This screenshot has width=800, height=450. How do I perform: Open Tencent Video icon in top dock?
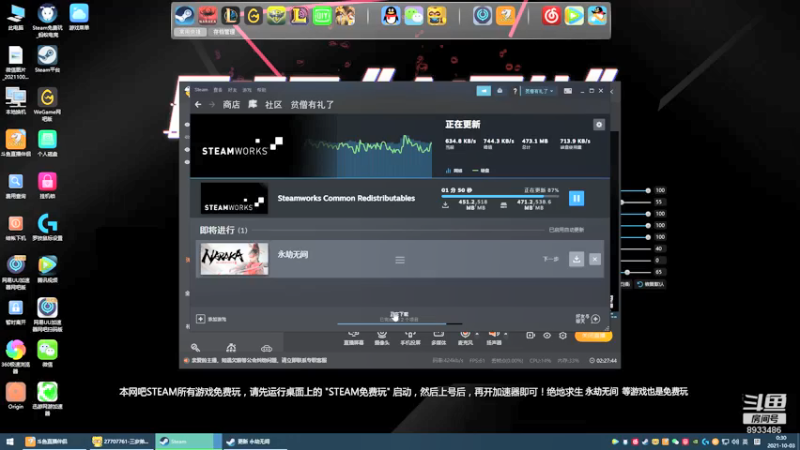click(574, 15)
